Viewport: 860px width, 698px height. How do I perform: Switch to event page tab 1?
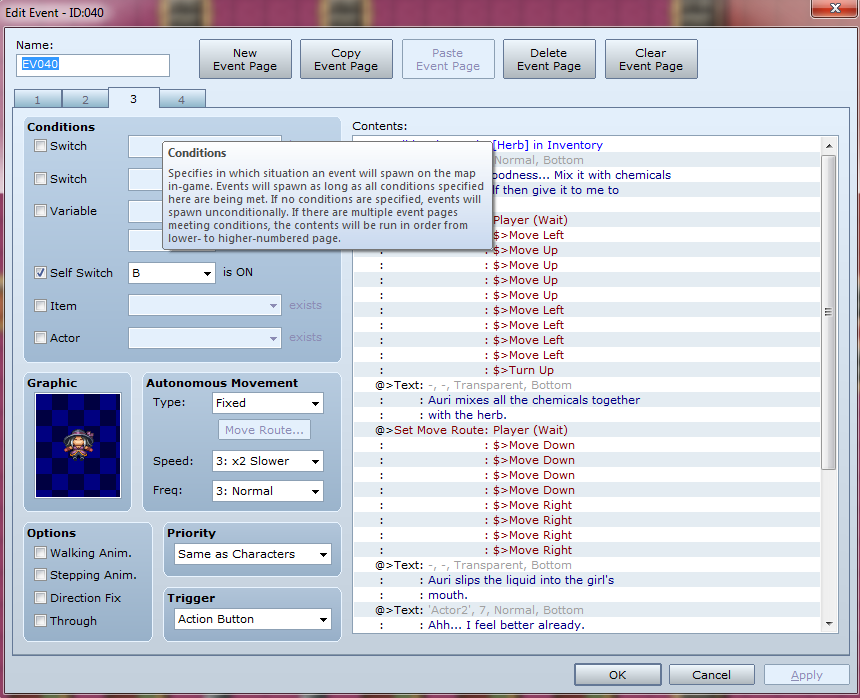click(x=37, y=99)
